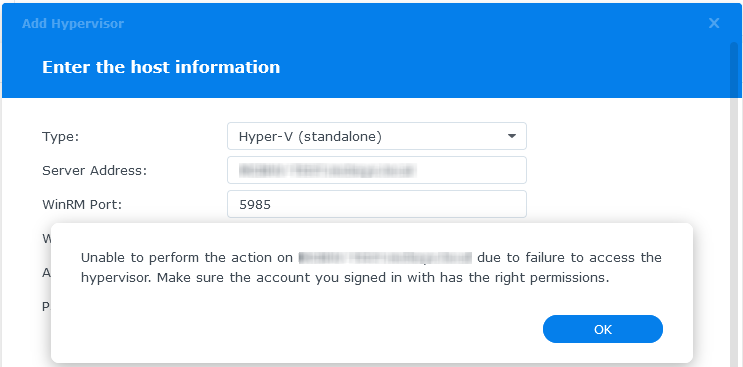
Task: Click the 'Type:' field label
Action: [60, 137]
